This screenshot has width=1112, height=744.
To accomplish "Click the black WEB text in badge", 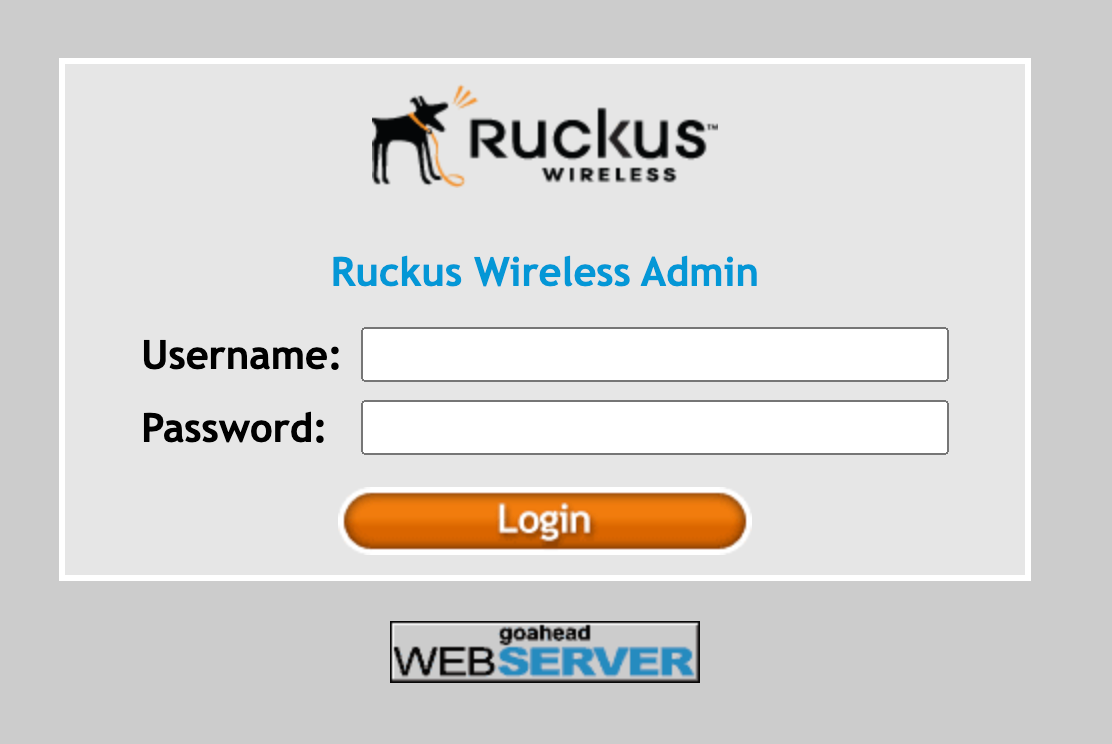I will pyautogui.click(x=444, y=661).
